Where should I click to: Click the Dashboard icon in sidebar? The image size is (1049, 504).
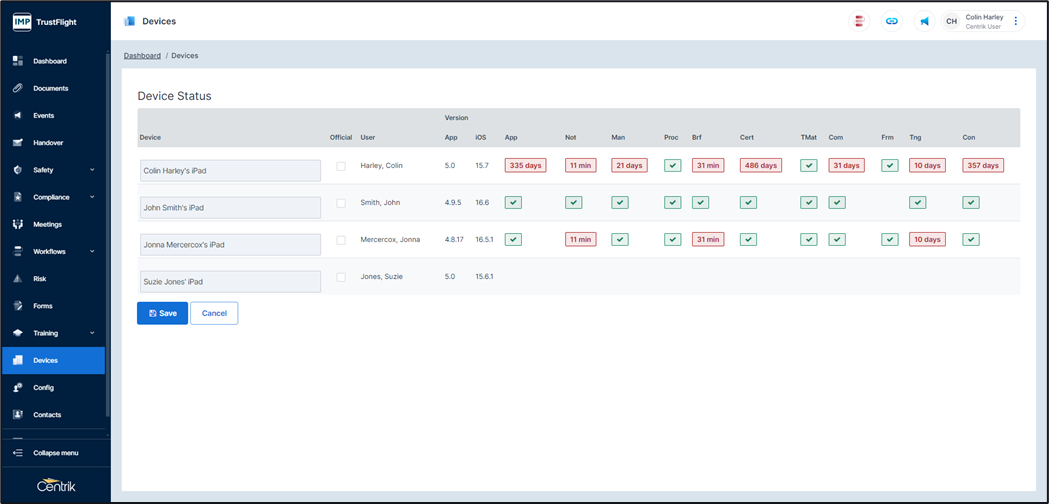(x=18, y=61)
